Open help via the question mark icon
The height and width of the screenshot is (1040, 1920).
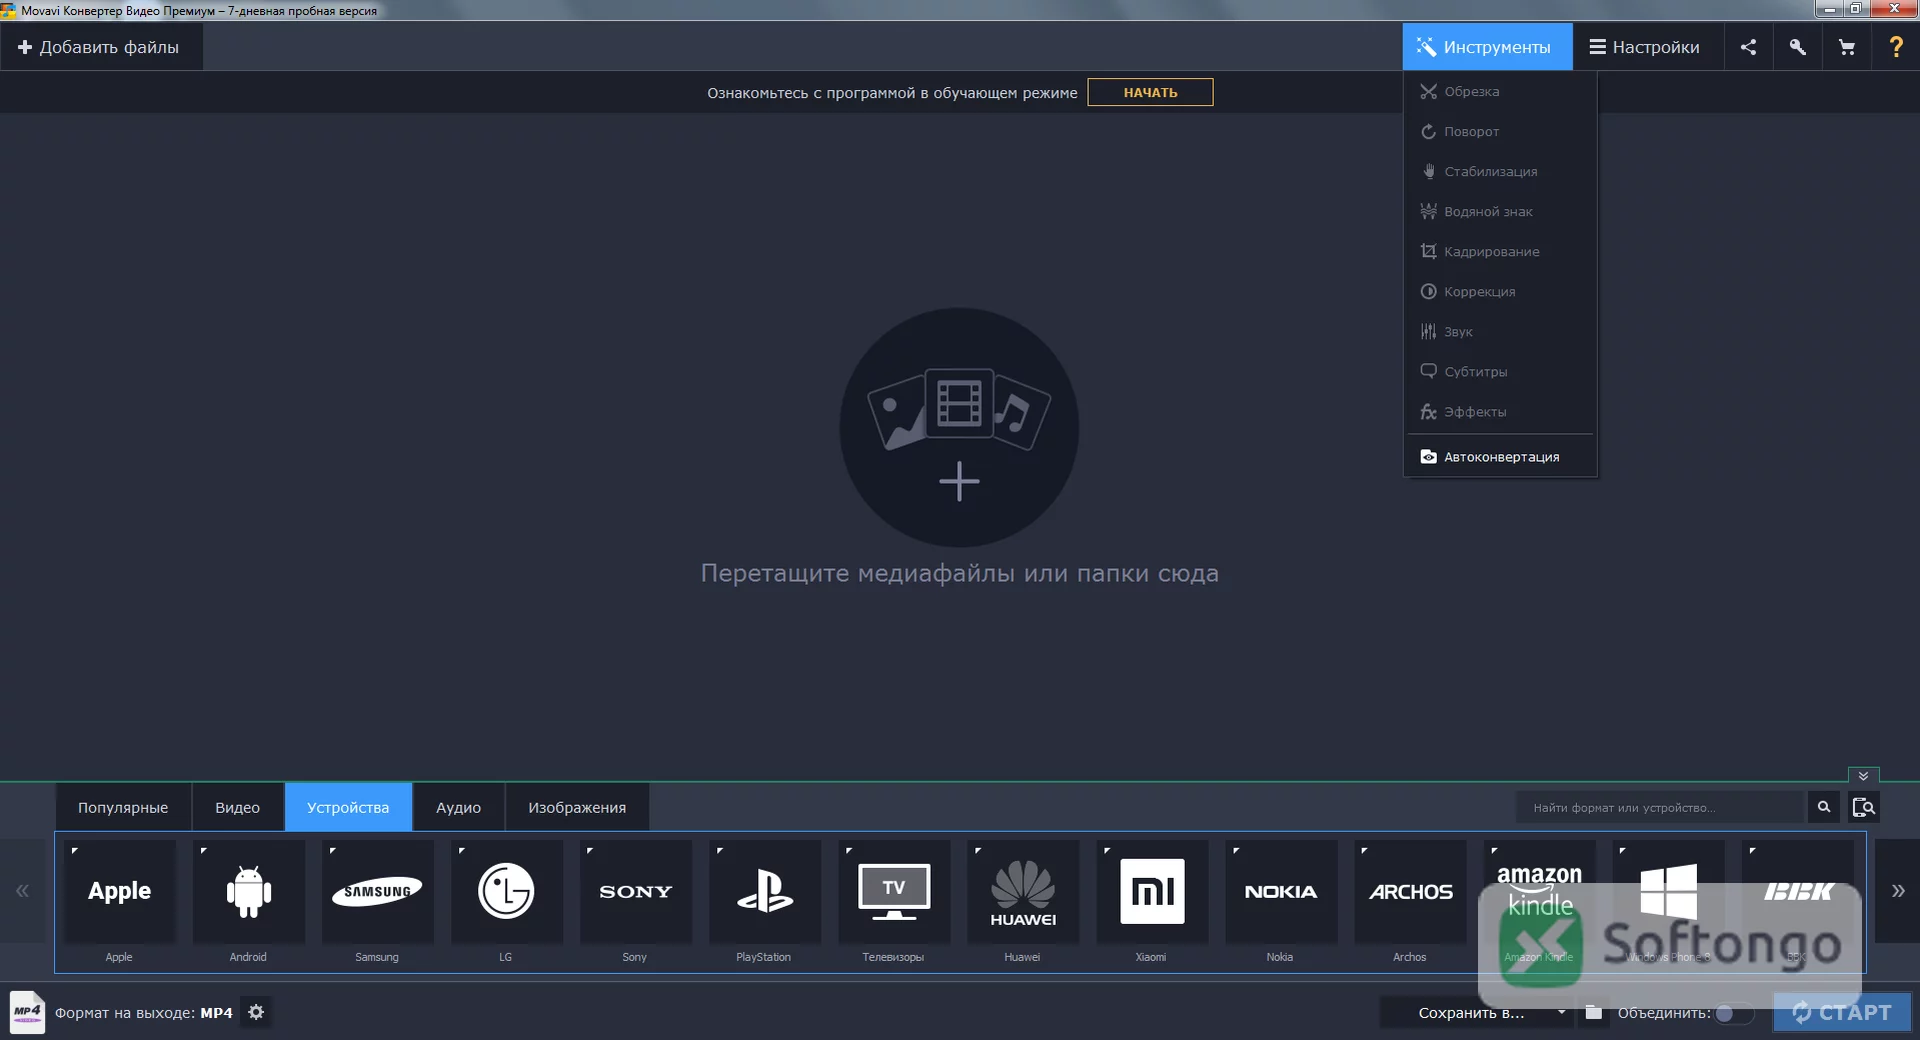coord(1895,47)
